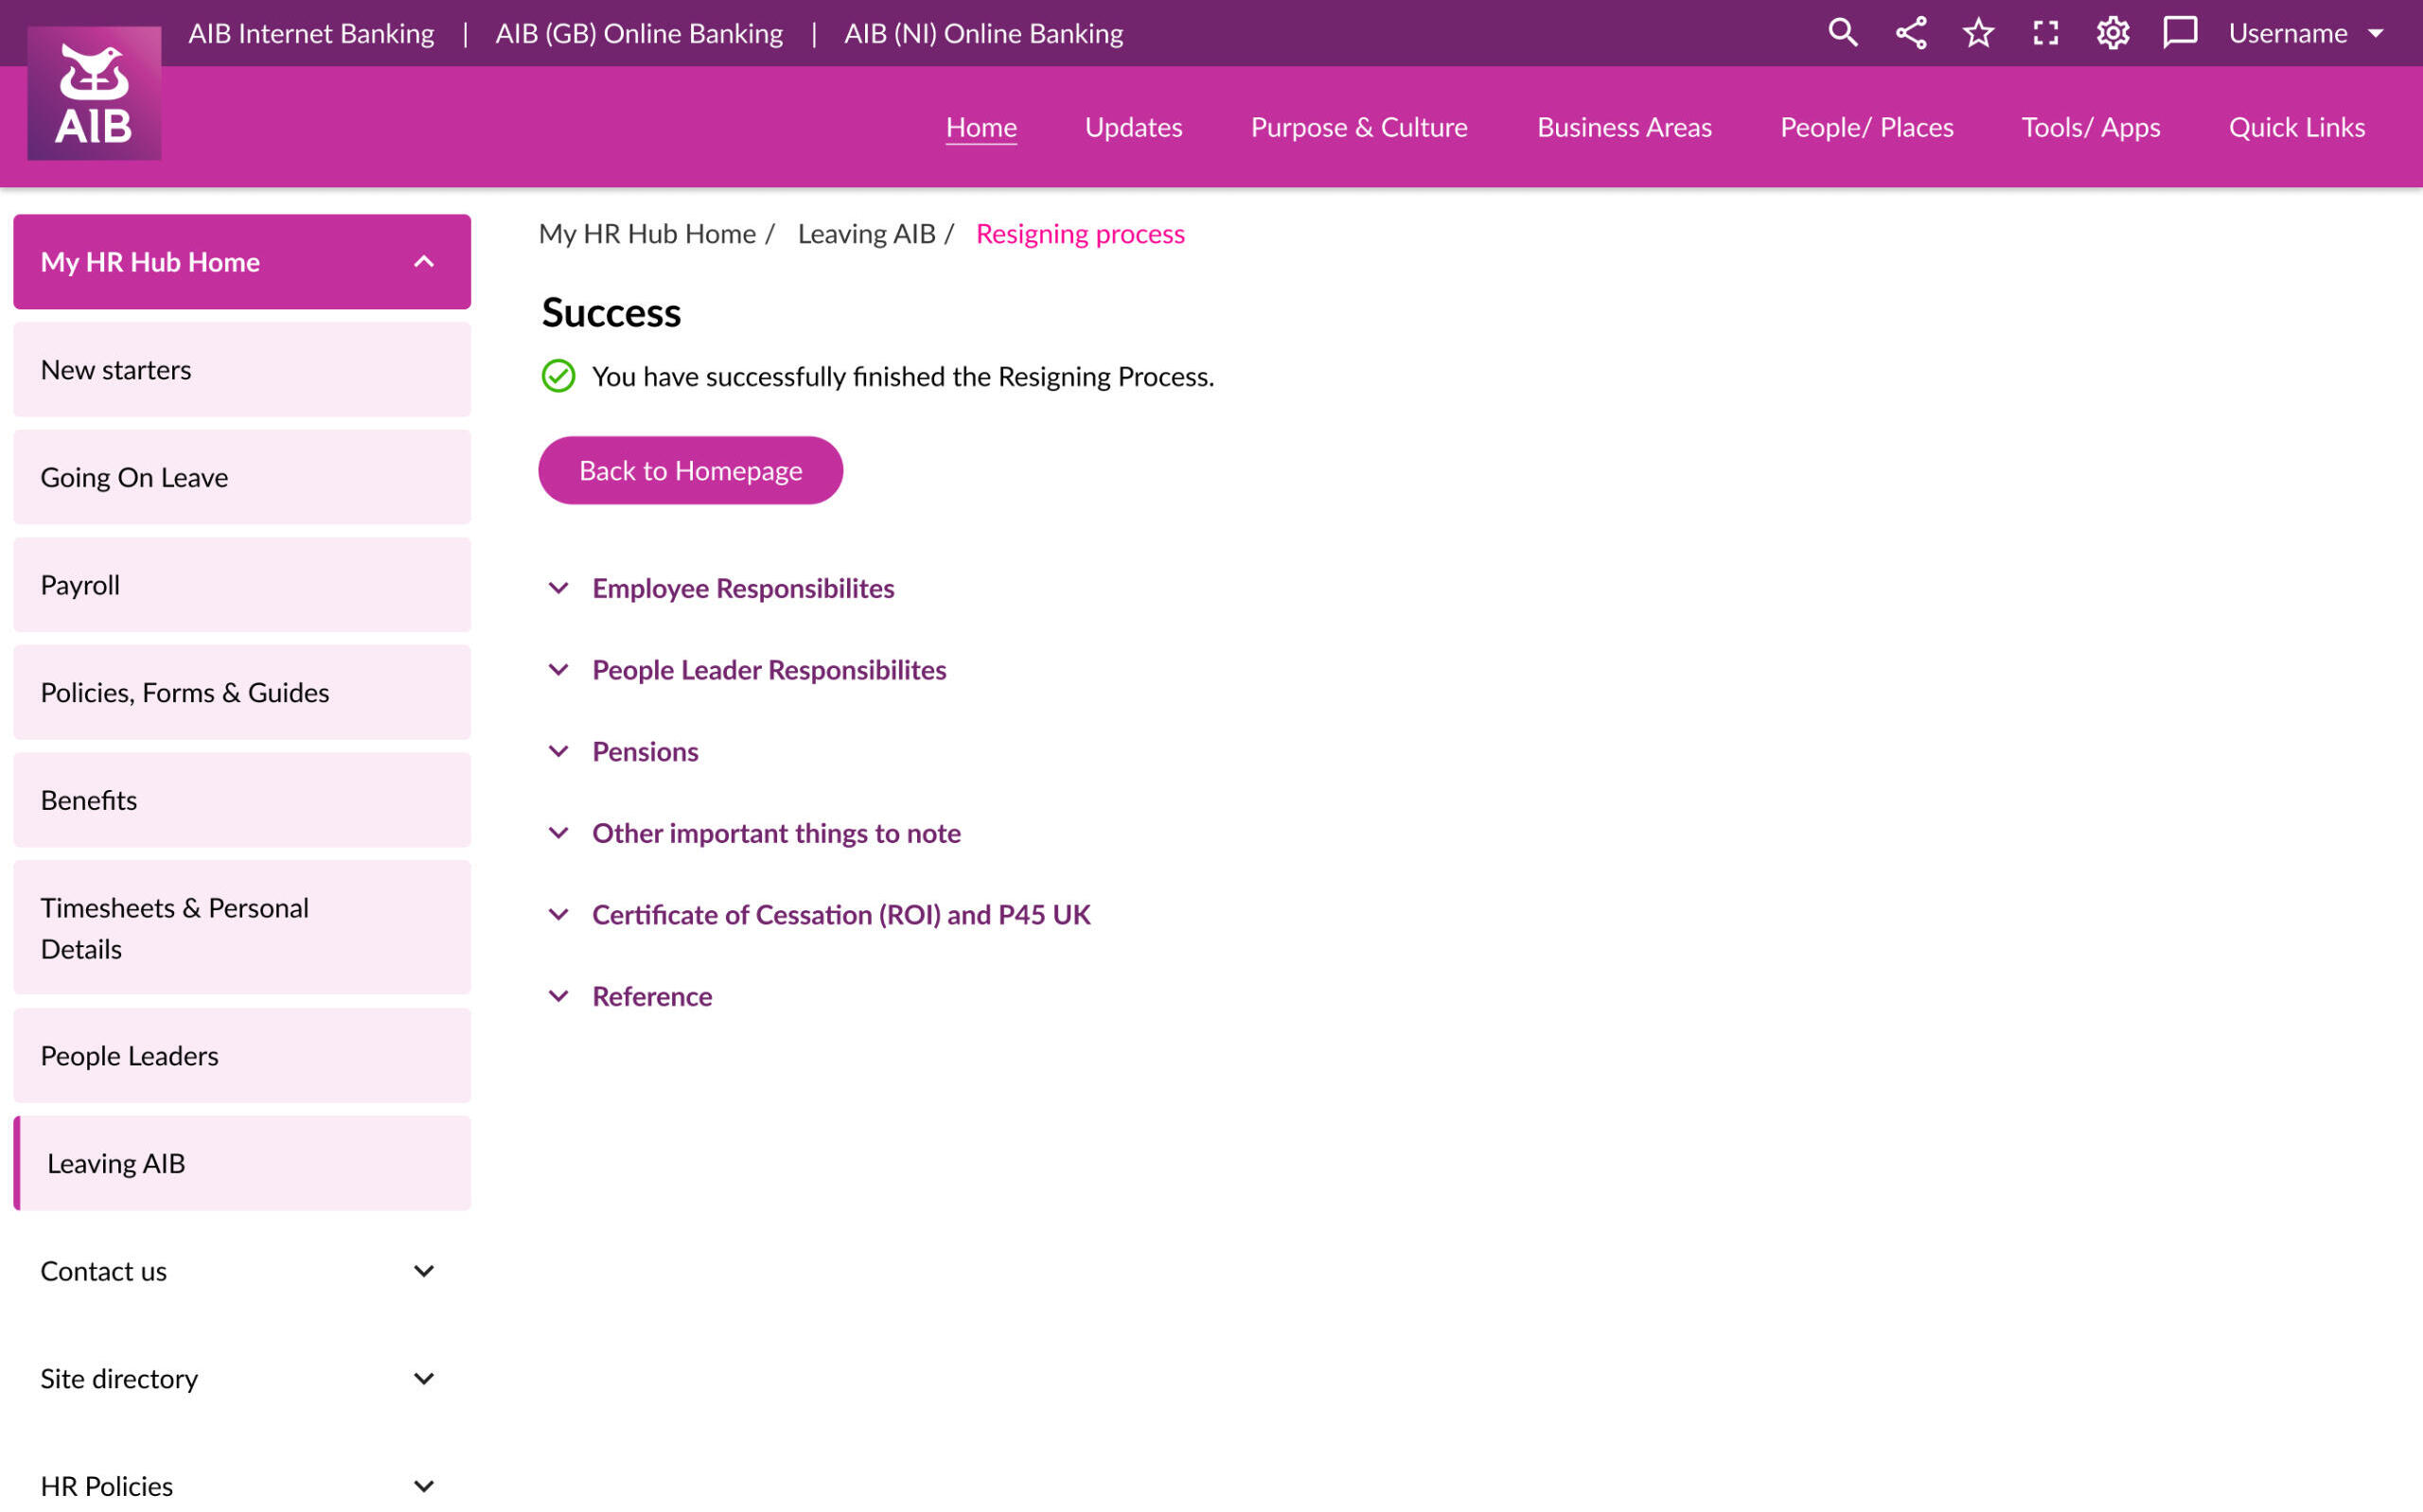
Task: Open the chat message icon
Action: pyautogui.click(x=2180, y=33)
